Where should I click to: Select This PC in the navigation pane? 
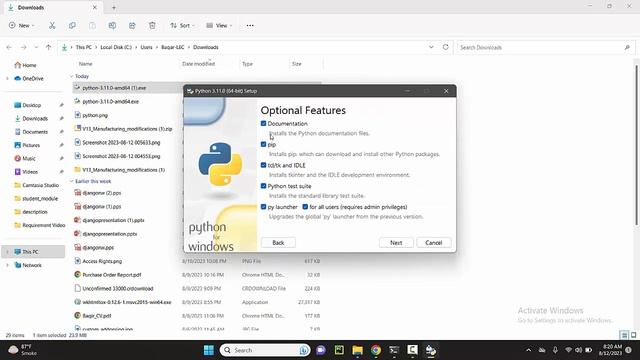click(x=33, y=251)
